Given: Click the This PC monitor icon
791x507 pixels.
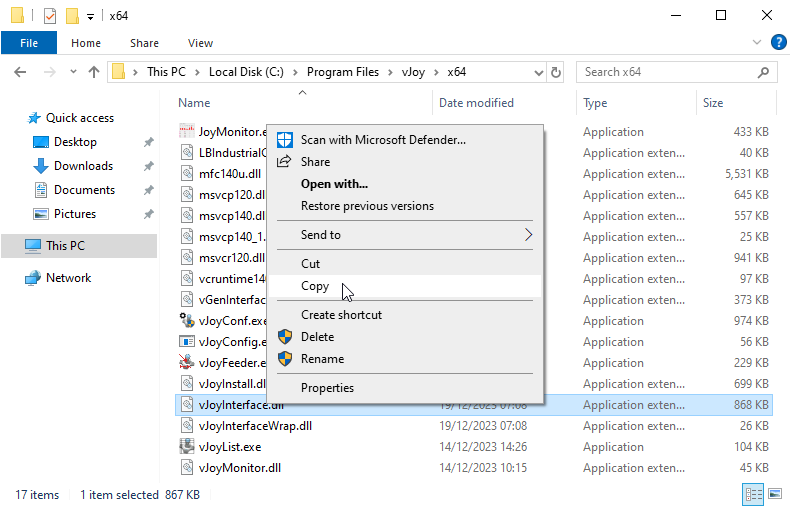Looking at the screenshot, I should 33,246.
